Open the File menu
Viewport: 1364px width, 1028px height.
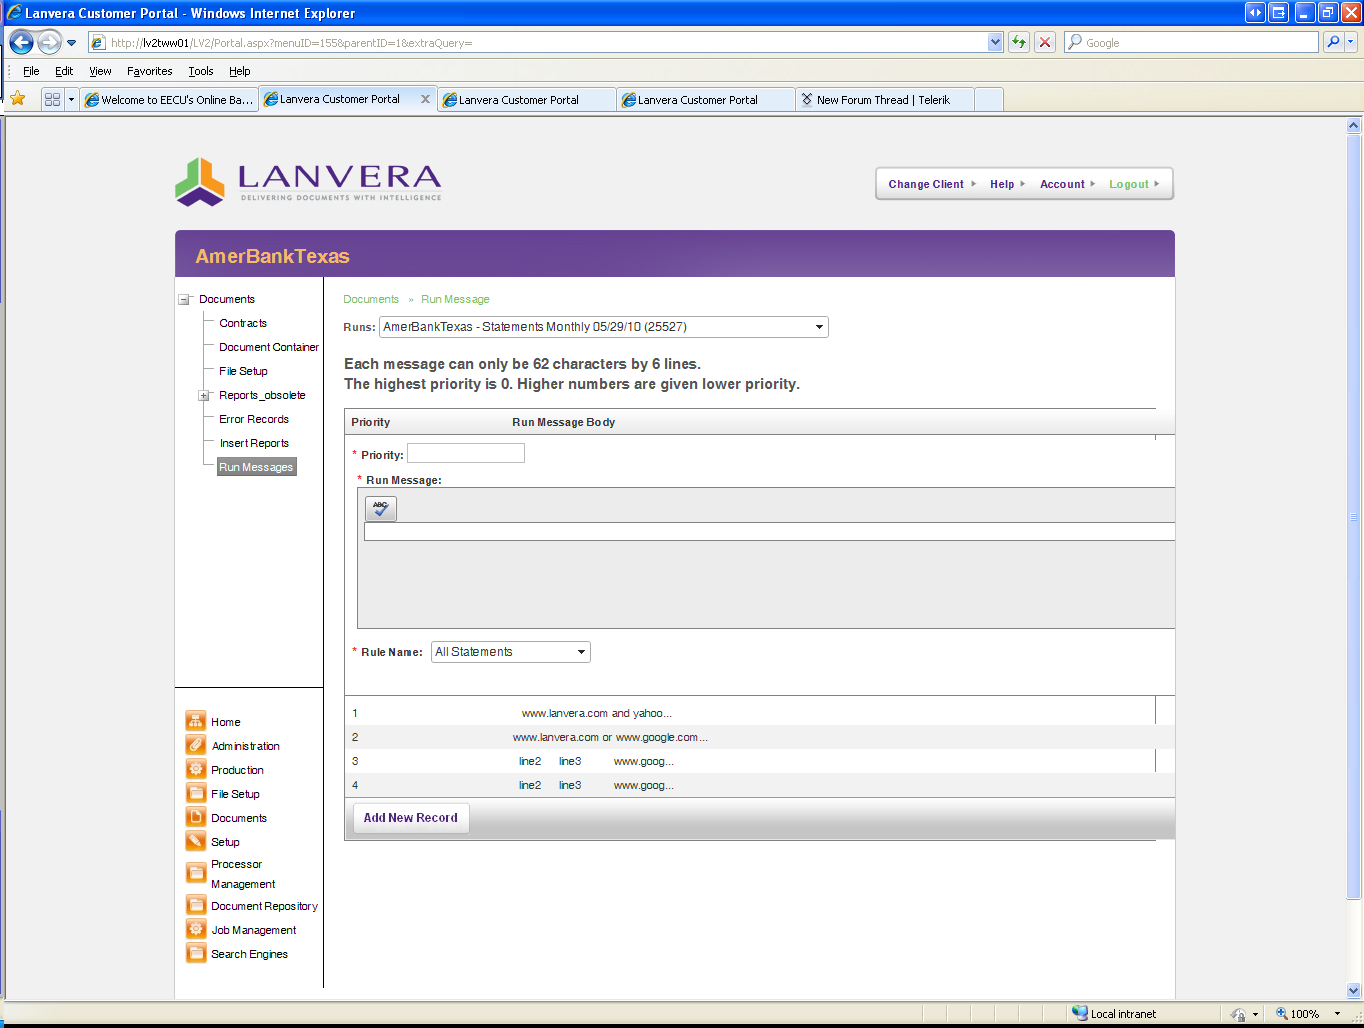click(31, 71)
